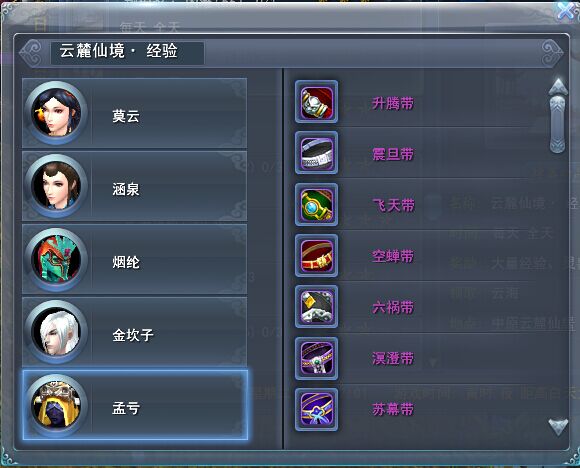Choose 金坎子 from the boss list
580x468 pixels.
(135, 332)
